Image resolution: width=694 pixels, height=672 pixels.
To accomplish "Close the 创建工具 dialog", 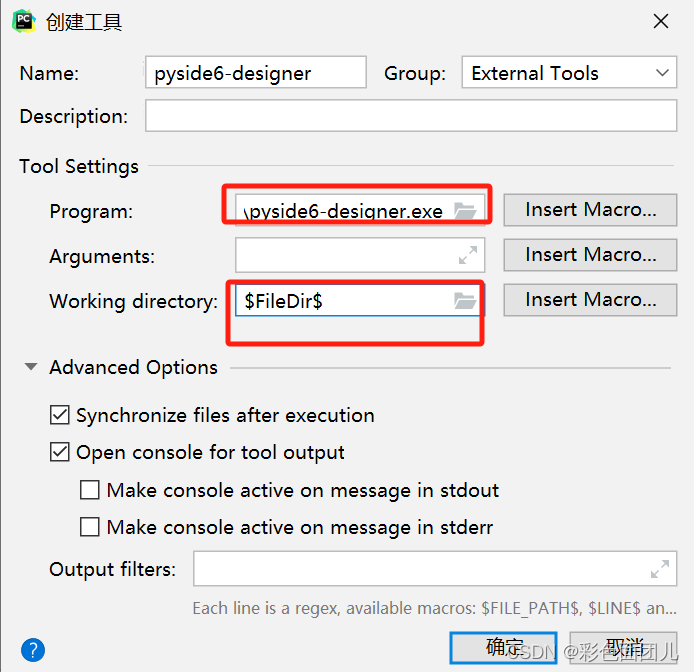I will 661,21.
